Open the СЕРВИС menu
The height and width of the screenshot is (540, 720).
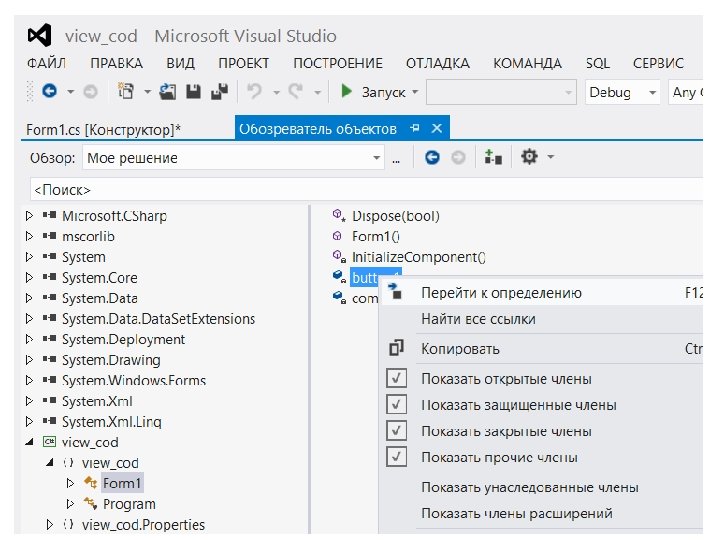658,63
